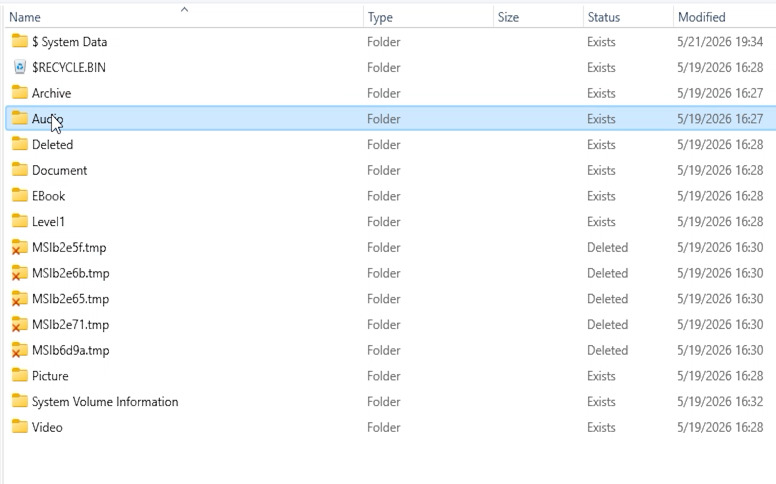Image resolution: width=776 pixels, height=484 pixels.
Task: Select the "$RECYCLE.BIN" entry name
Action: pyautogui.click(x=69, y=67)
